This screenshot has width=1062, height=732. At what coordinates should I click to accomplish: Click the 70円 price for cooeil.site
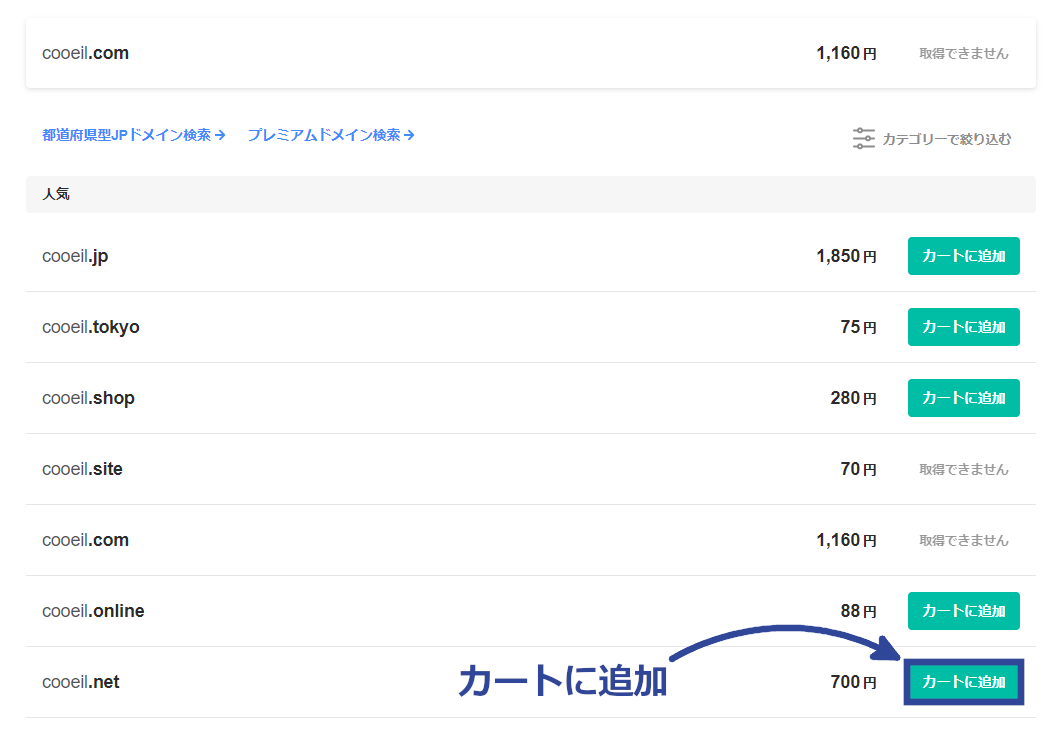[x=858, y=469]
